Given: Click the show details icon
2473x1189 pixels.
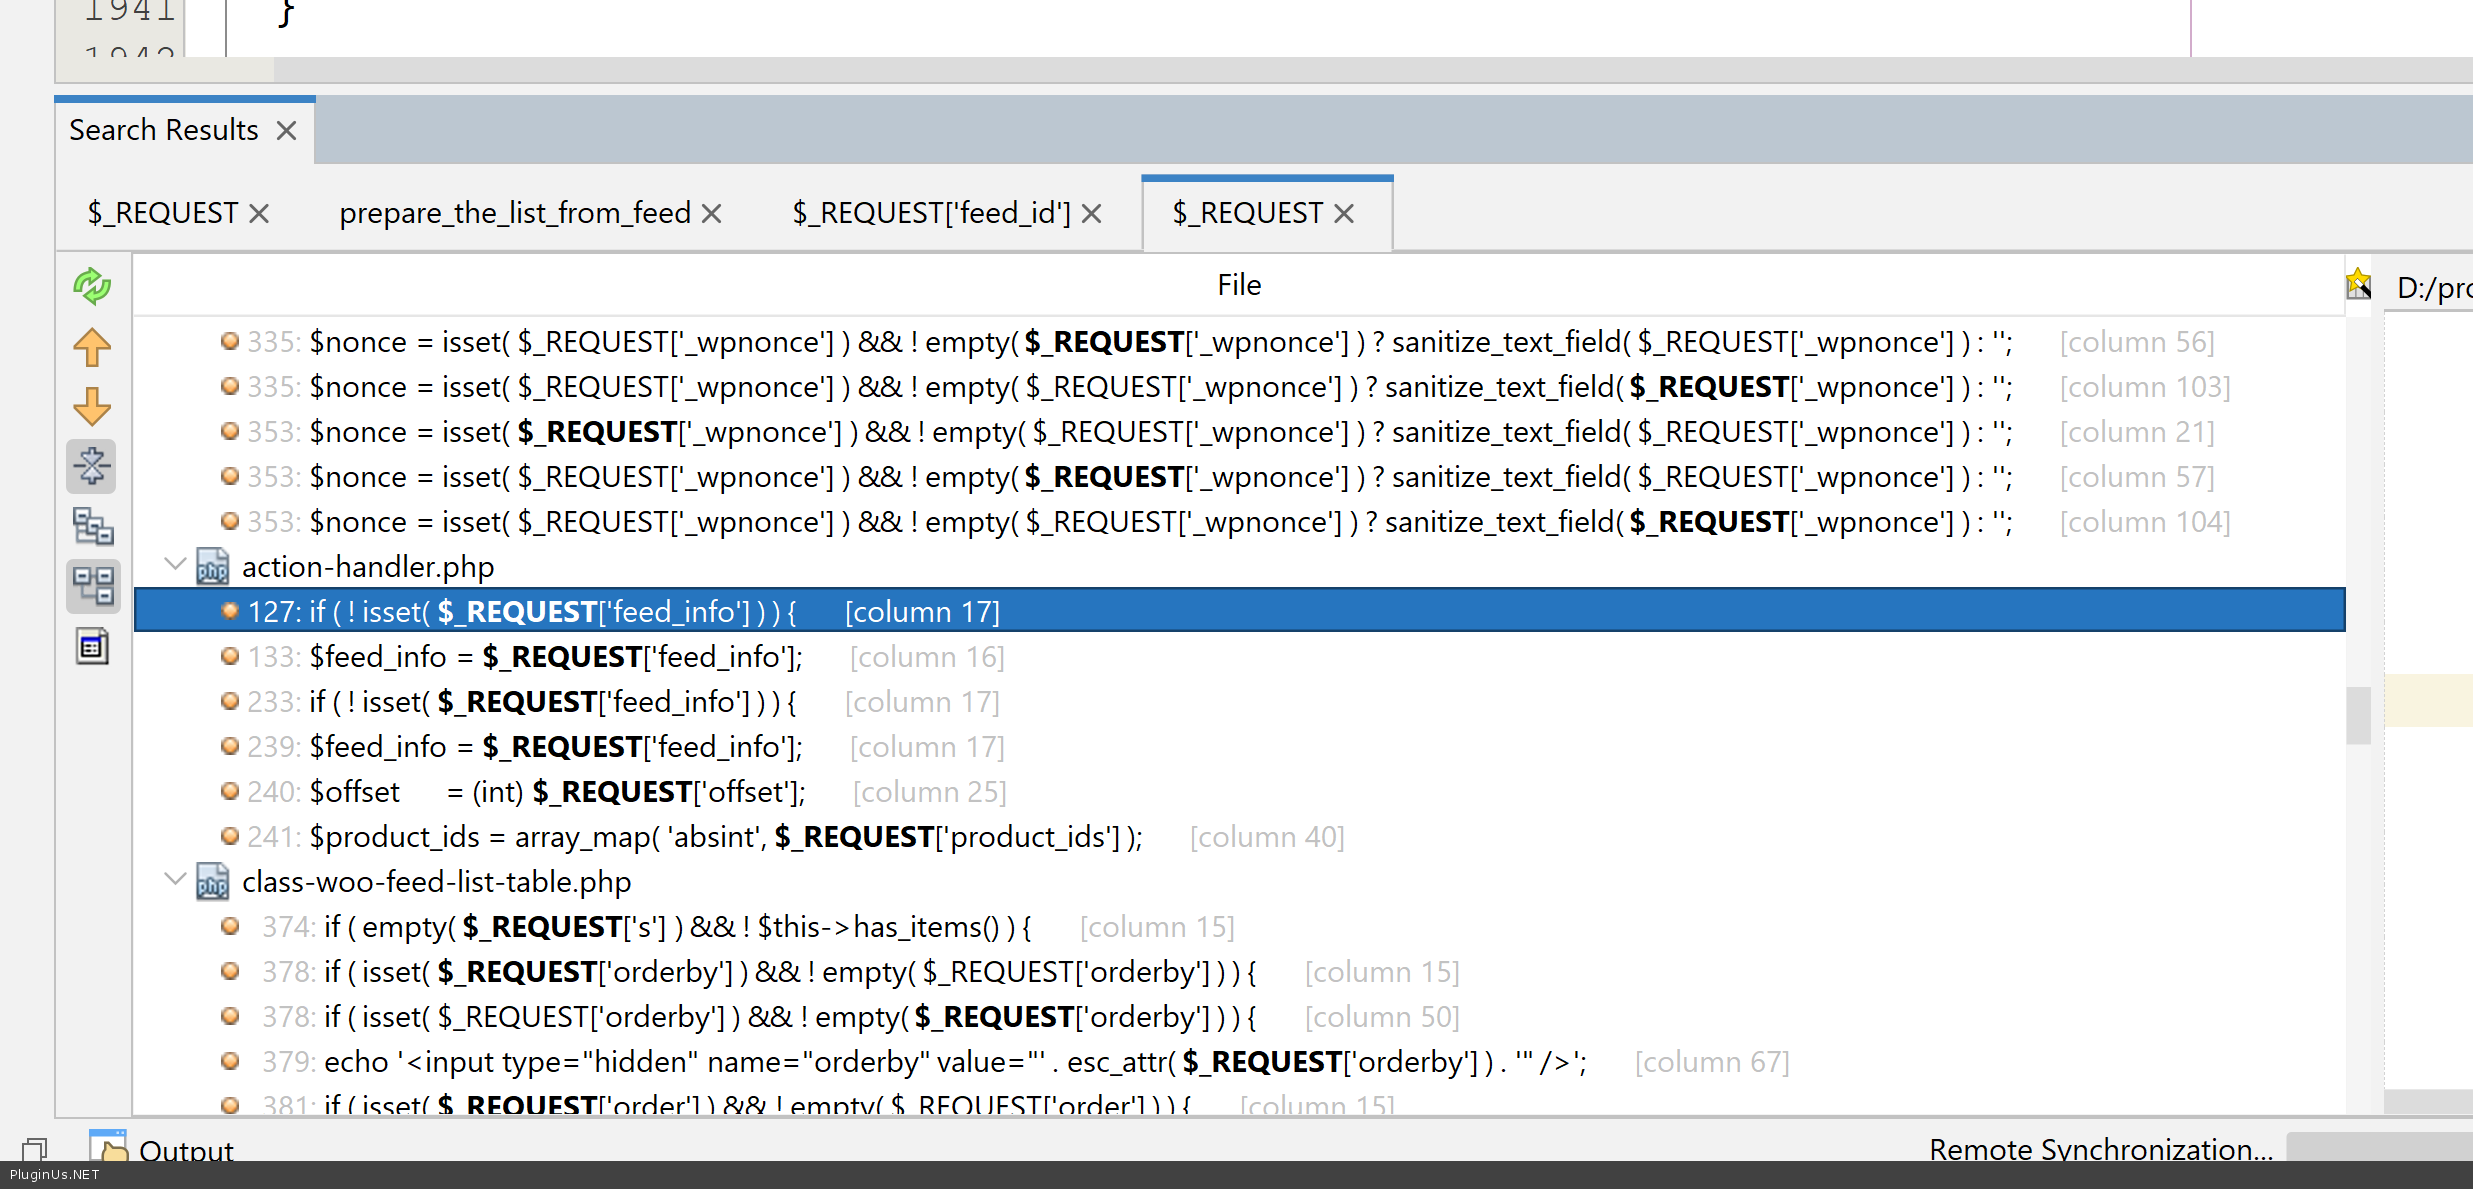Looking at the screenshot, I should (92, 647).
